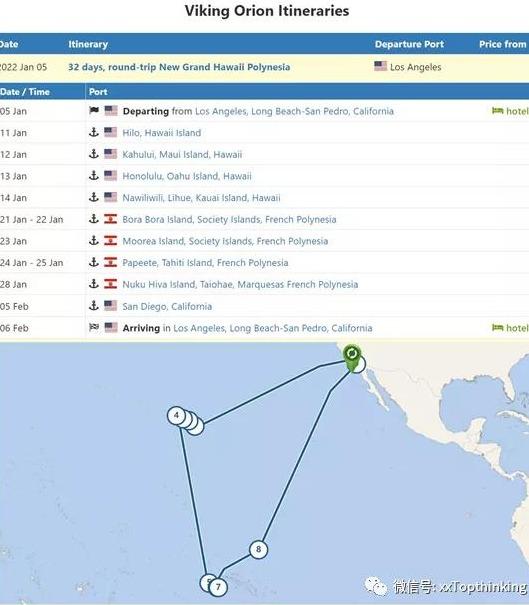Screen dimensions: 529x605
Task: Click the Itinerary column header
Action: (x=88, y=44)
